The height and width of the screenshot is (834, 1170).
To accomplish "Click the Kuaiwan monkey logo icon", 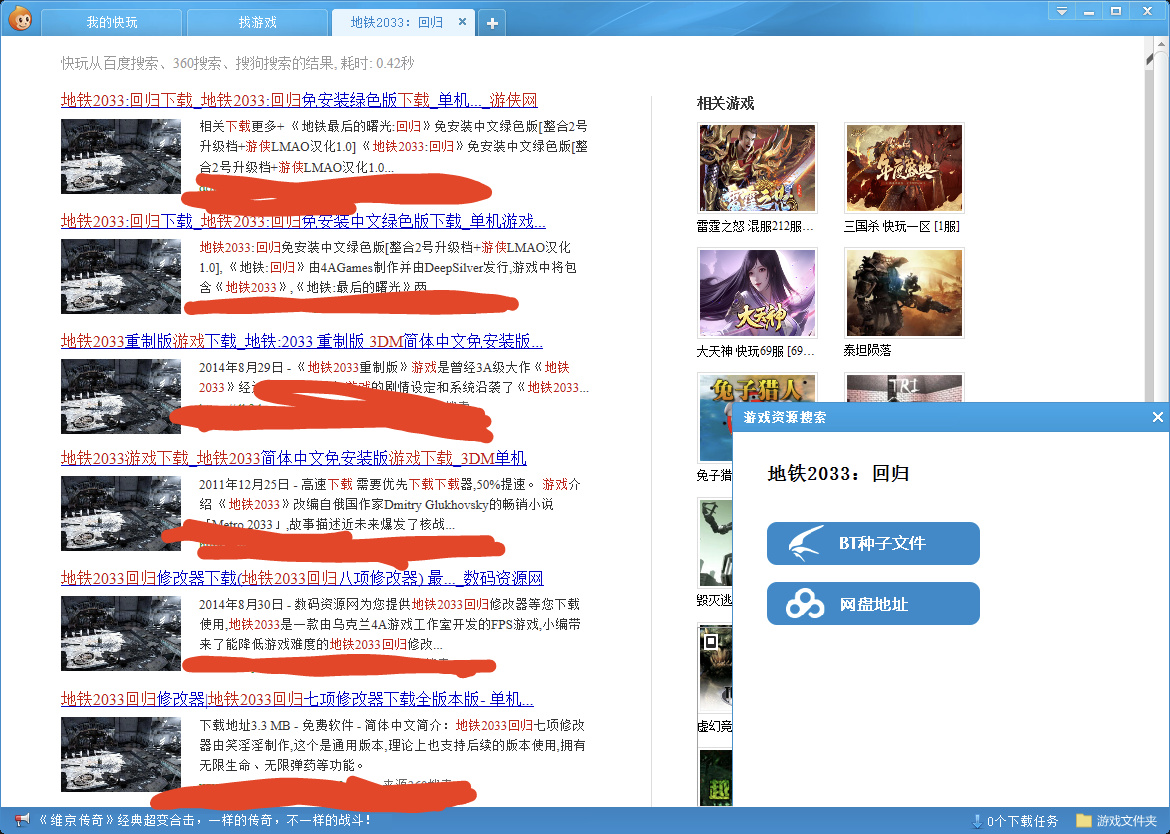I will 20,19.
